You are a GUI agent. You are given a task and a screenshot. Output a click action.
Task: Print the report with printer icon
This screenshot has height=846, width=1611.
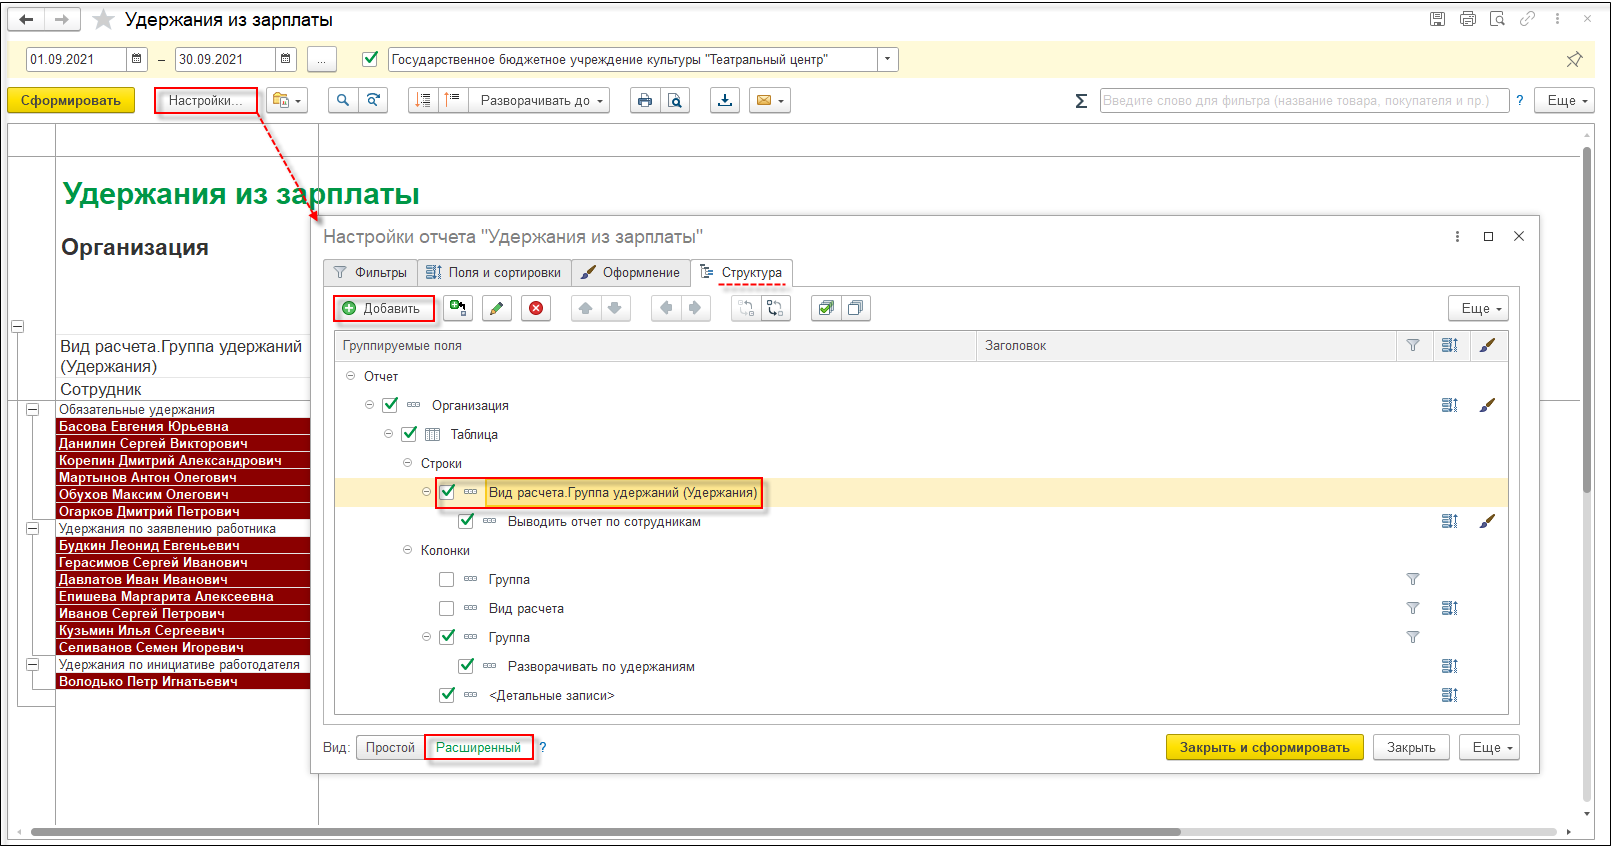pyautogui.click(x=645, y=101)
